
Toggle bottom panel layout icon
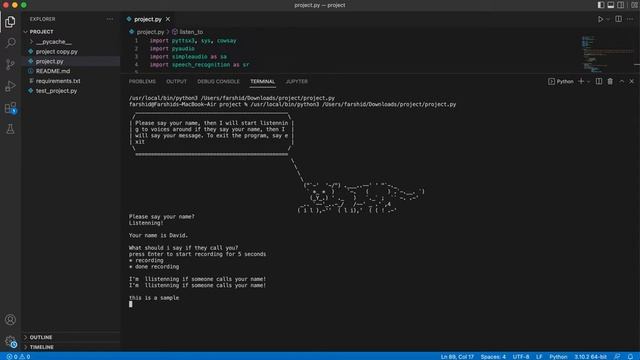point(611,5)
